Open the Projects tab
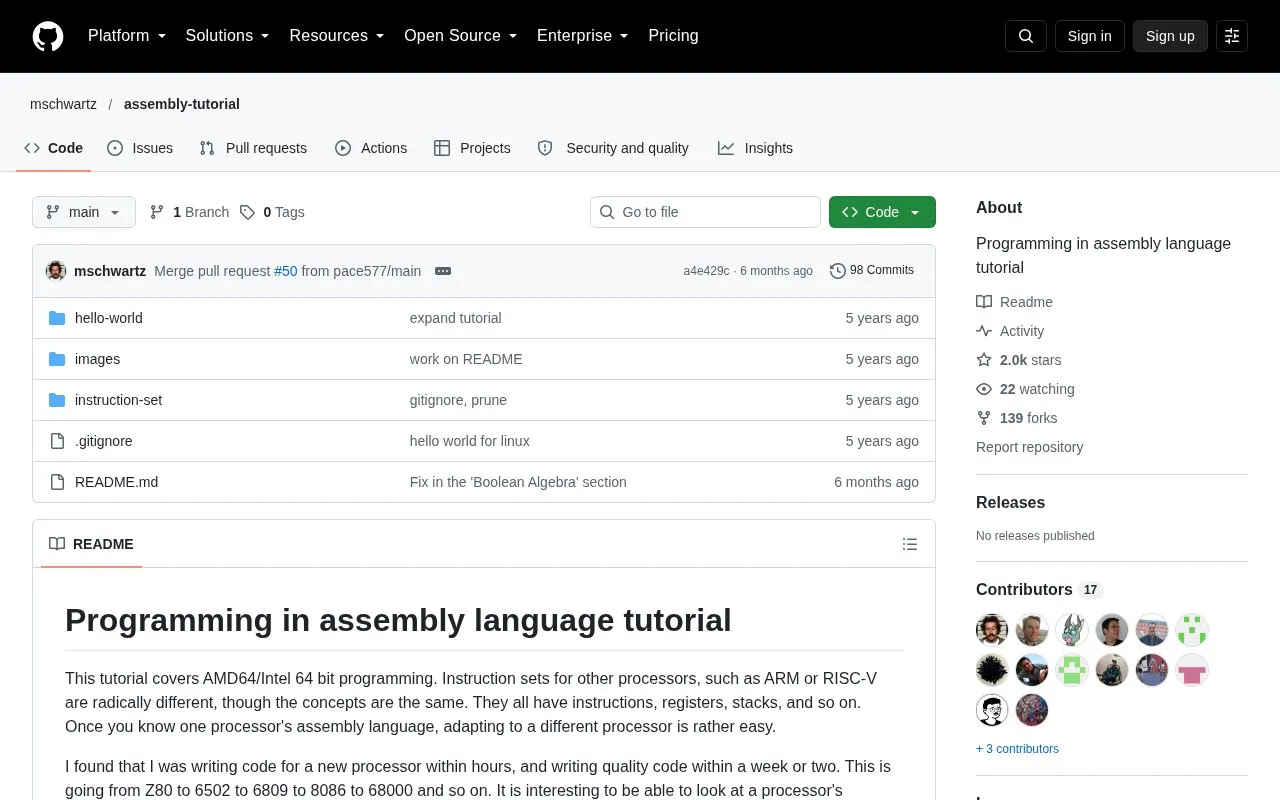Viewport: 1280px width, 800px height. pyautogui.click(x=472, y=148)
